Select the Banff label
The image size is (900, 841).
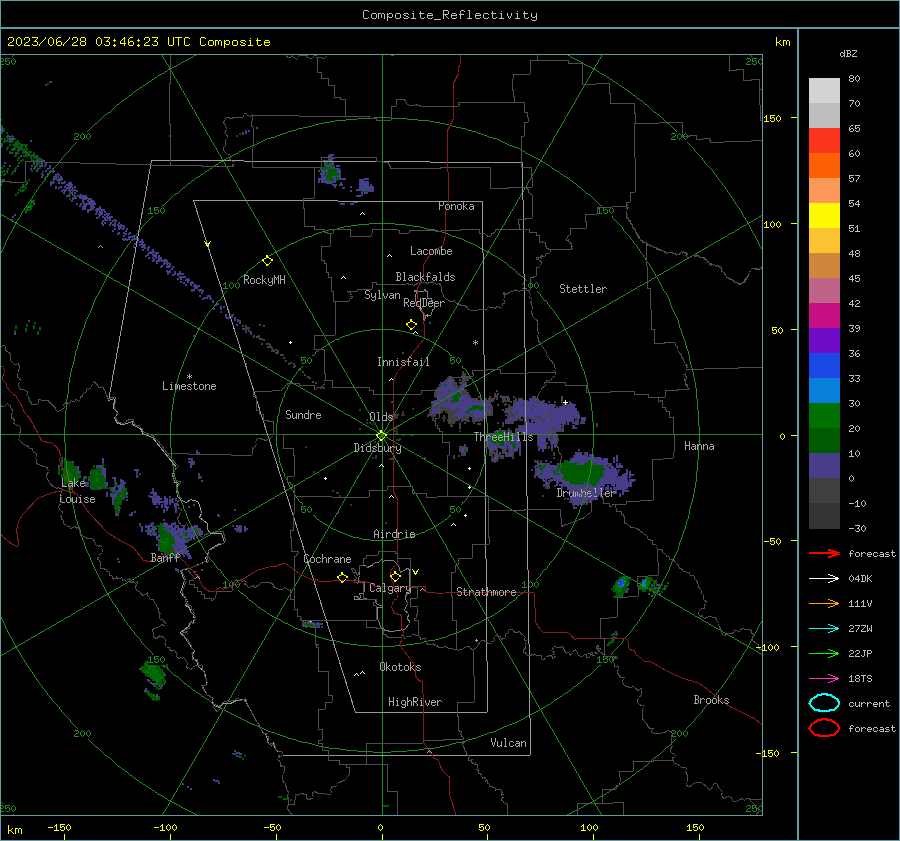pyautogui.click(x=165, y=557)
